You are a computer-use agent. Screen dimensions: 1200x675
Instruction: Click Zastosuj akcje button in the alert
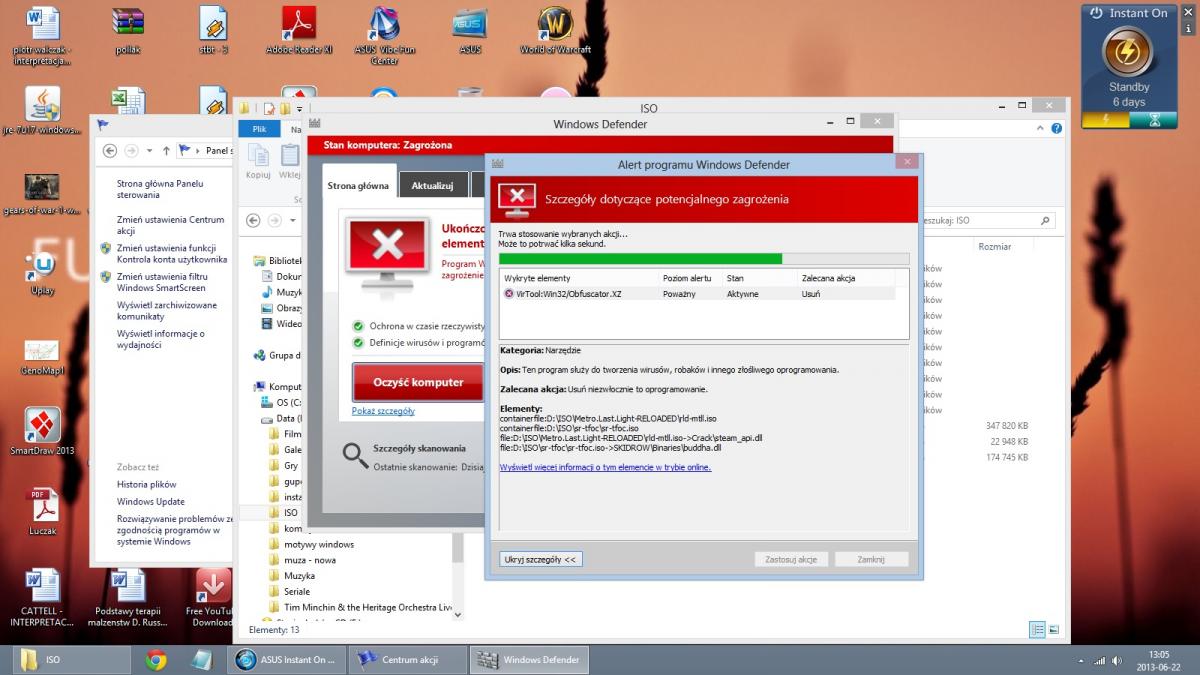(x=791, y=560)
